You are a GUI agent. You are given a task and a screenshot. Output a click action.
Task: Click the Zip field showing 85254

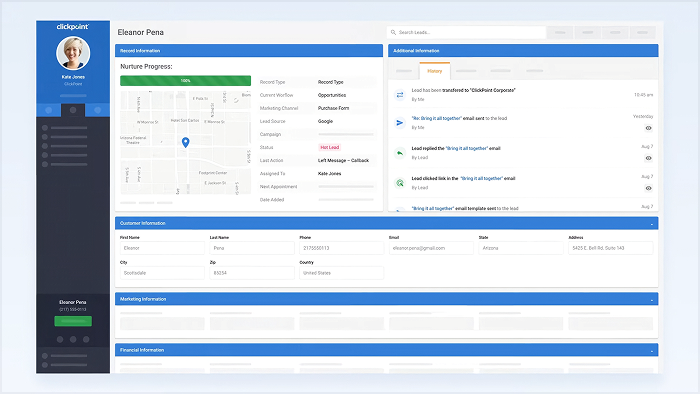(252, 273)
